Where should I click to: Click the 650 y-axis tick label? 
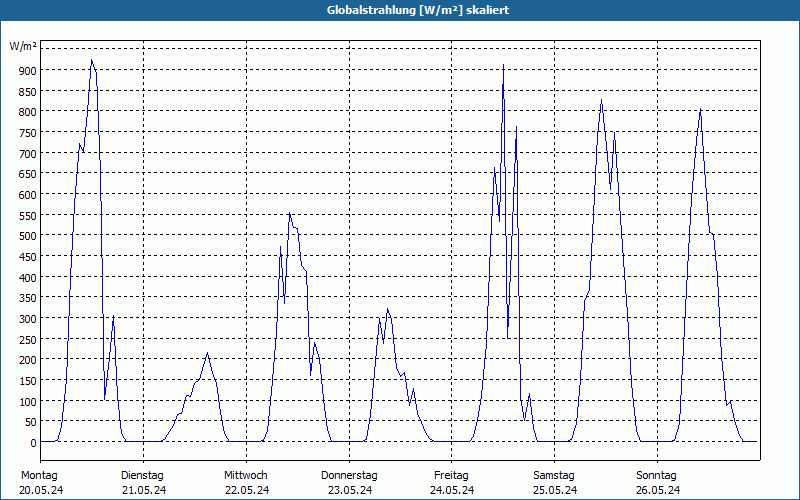point(29,174)
